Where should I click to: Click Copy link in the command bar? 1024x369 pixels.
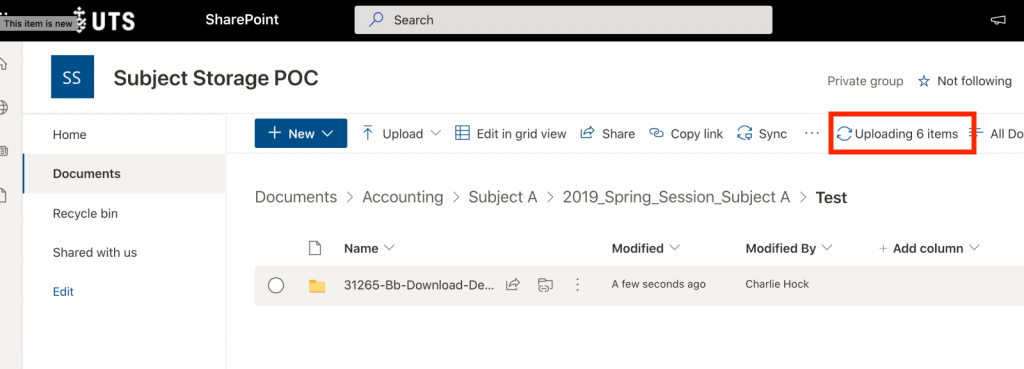point(686,133)
